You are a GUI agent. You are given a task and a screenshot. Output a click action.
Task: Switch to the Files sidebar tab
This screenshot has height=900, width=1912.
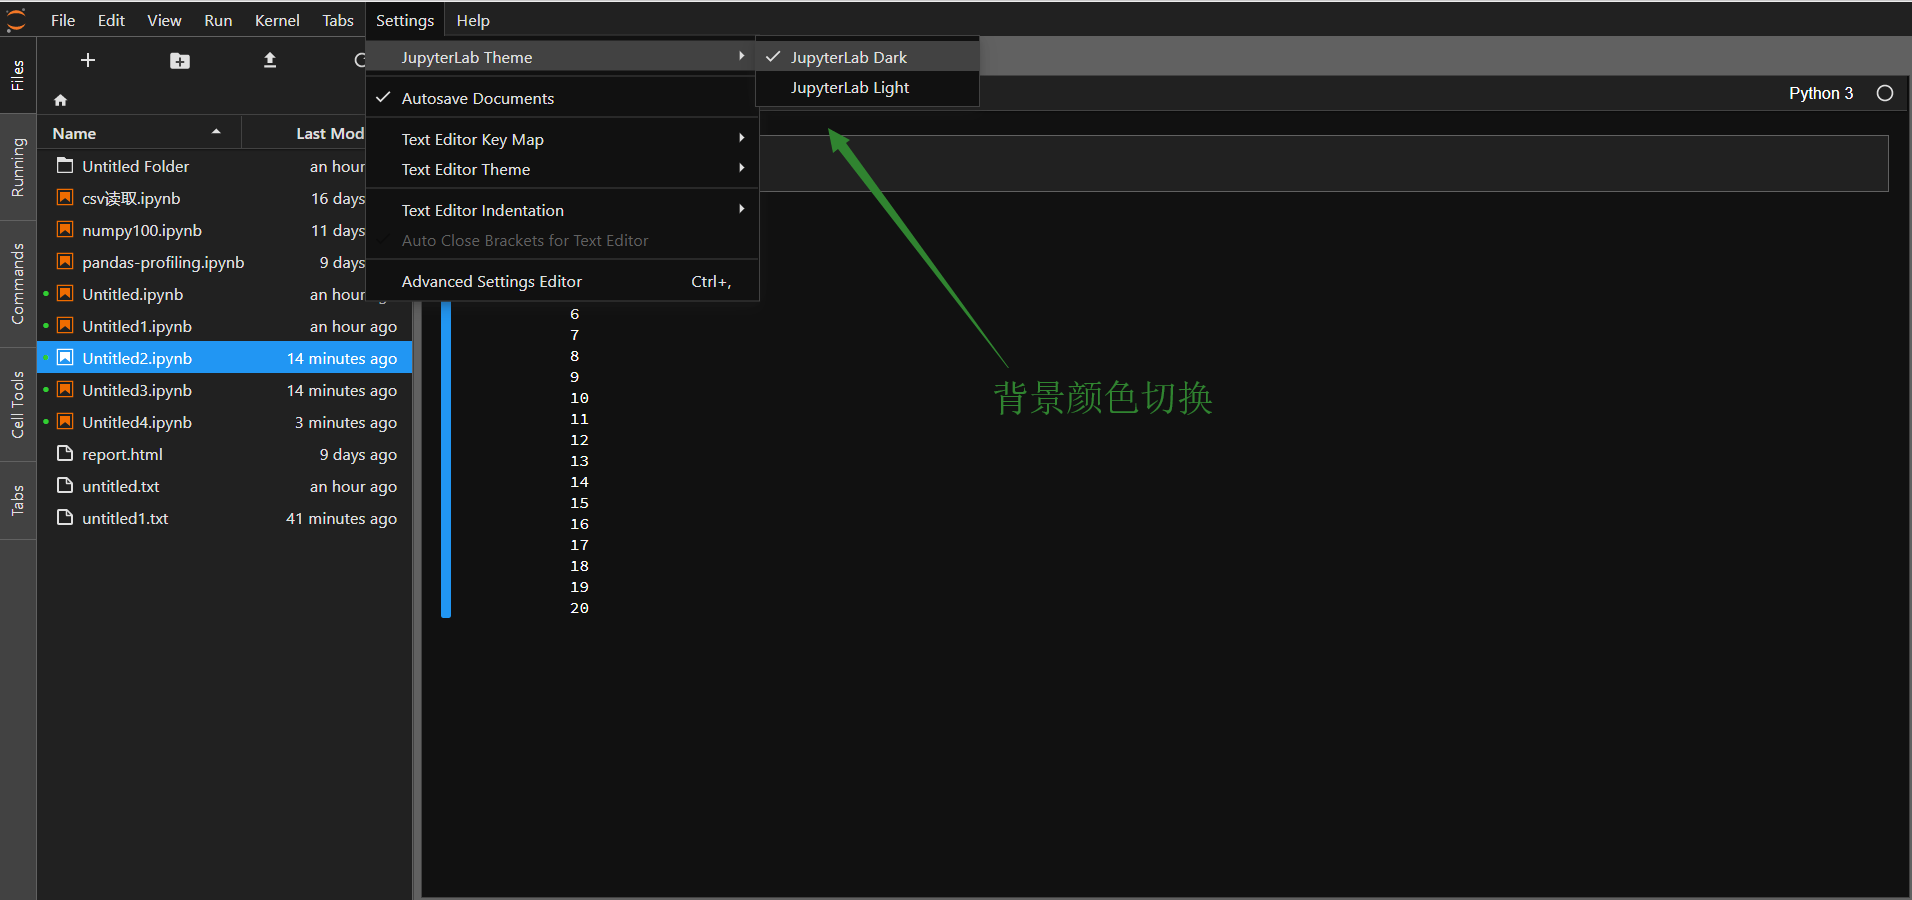[18, 75]
